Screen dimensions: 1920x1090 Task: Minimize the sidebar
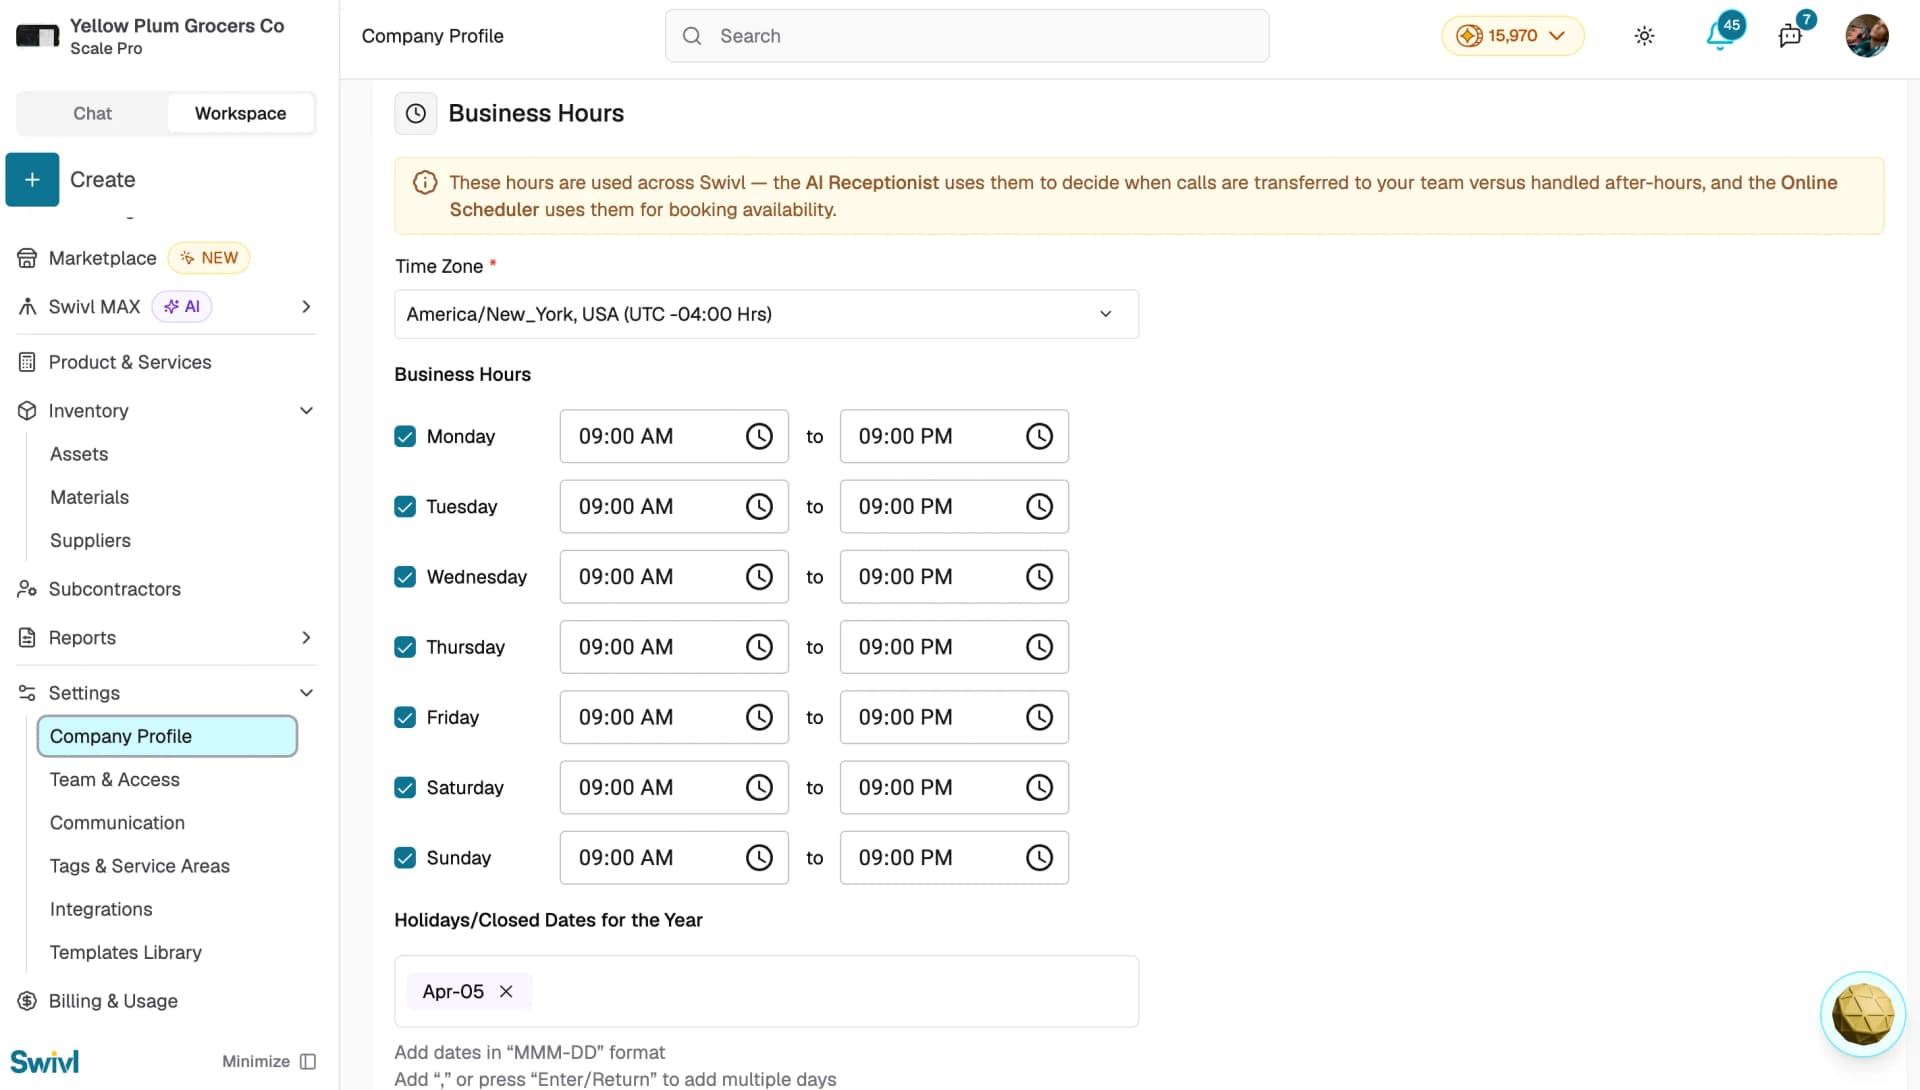pyautogui.click(x=269, y=1061)
